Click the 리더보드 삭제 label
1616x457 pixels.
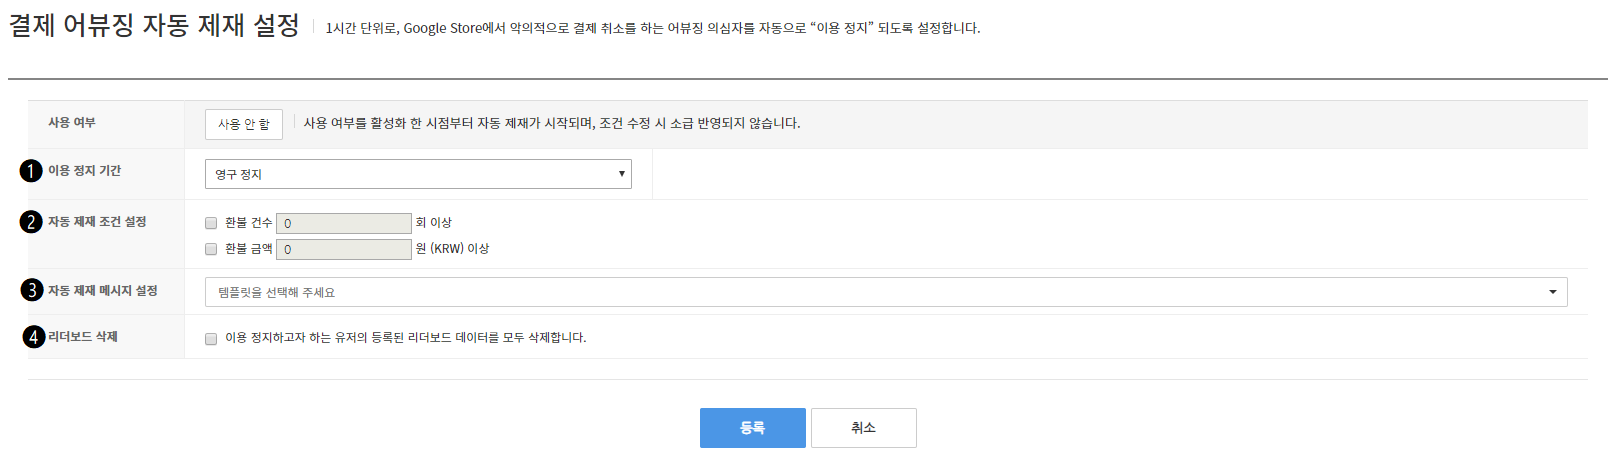(x=83, y=337)
